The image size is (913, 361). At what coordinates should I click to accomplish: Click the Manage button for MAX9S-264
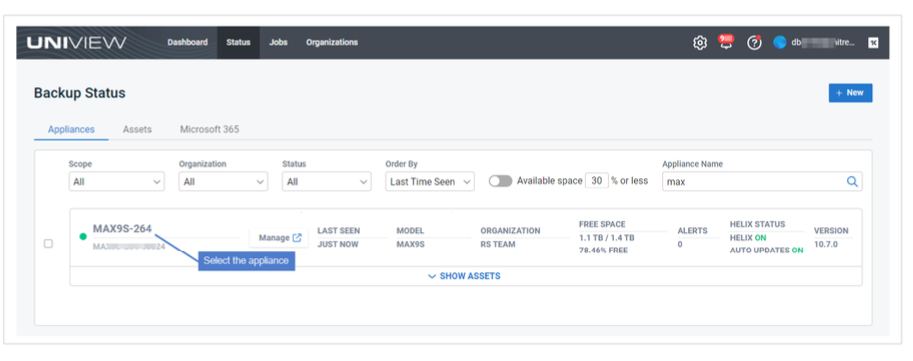280,238
